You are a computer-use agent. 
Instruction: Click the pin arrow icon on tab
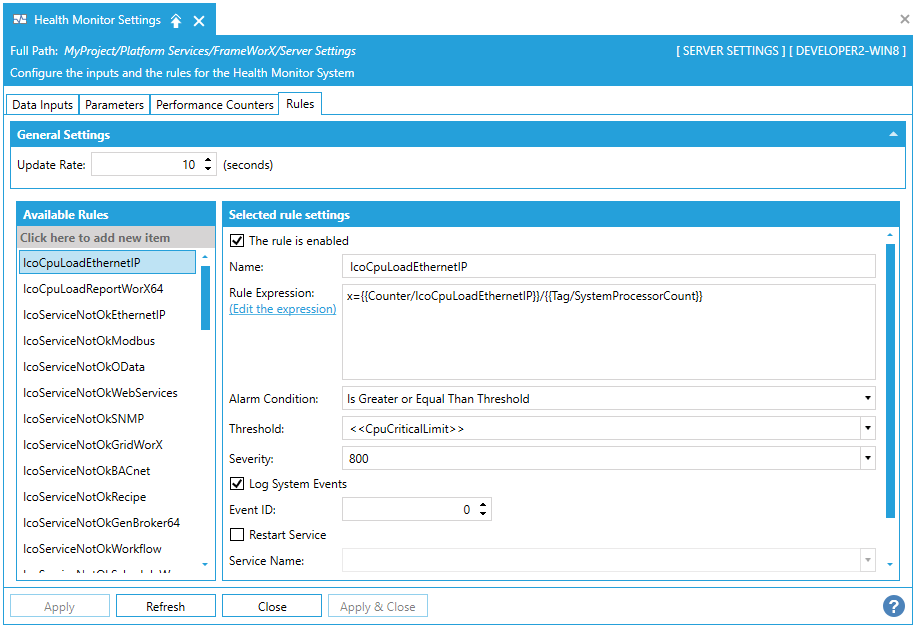[x=176, y=21]
